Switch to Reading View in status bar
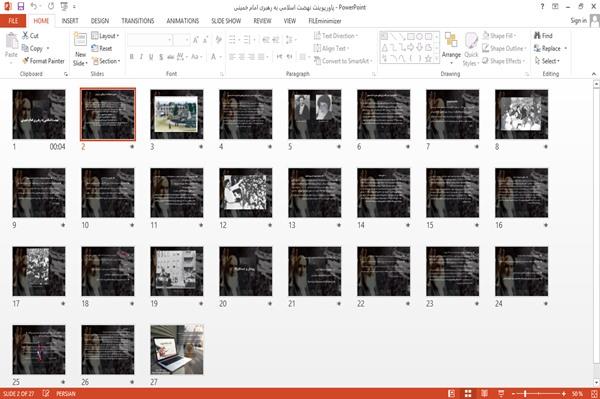The image size is (600, 399). click(x=484, y=394)
